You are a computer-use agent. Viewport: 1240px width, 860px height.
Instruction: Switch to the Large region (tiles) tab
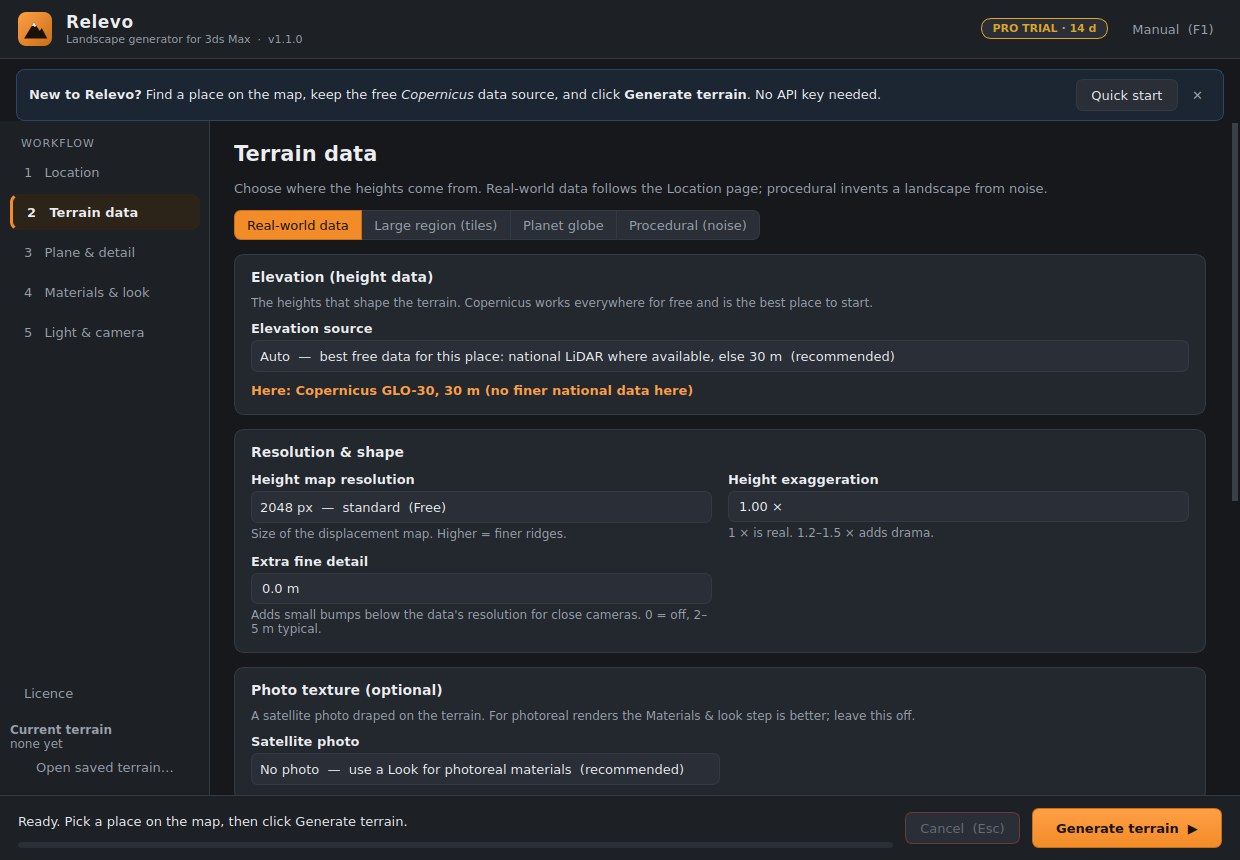click(435, 225)
